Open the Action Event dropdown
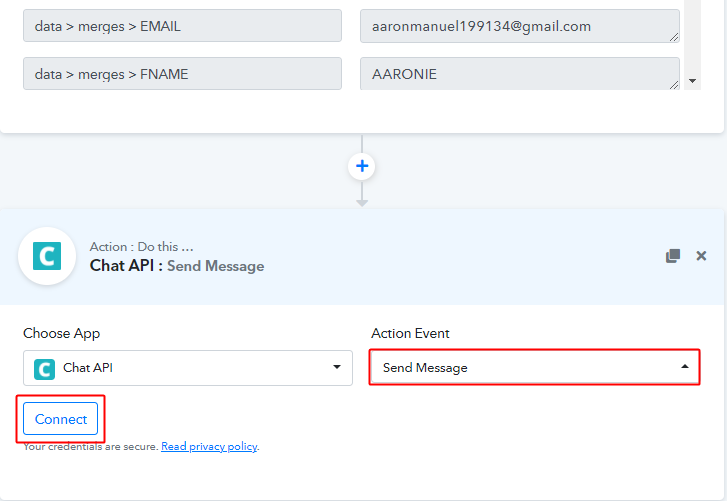The image size is (727, 501). tap(535, 368)
